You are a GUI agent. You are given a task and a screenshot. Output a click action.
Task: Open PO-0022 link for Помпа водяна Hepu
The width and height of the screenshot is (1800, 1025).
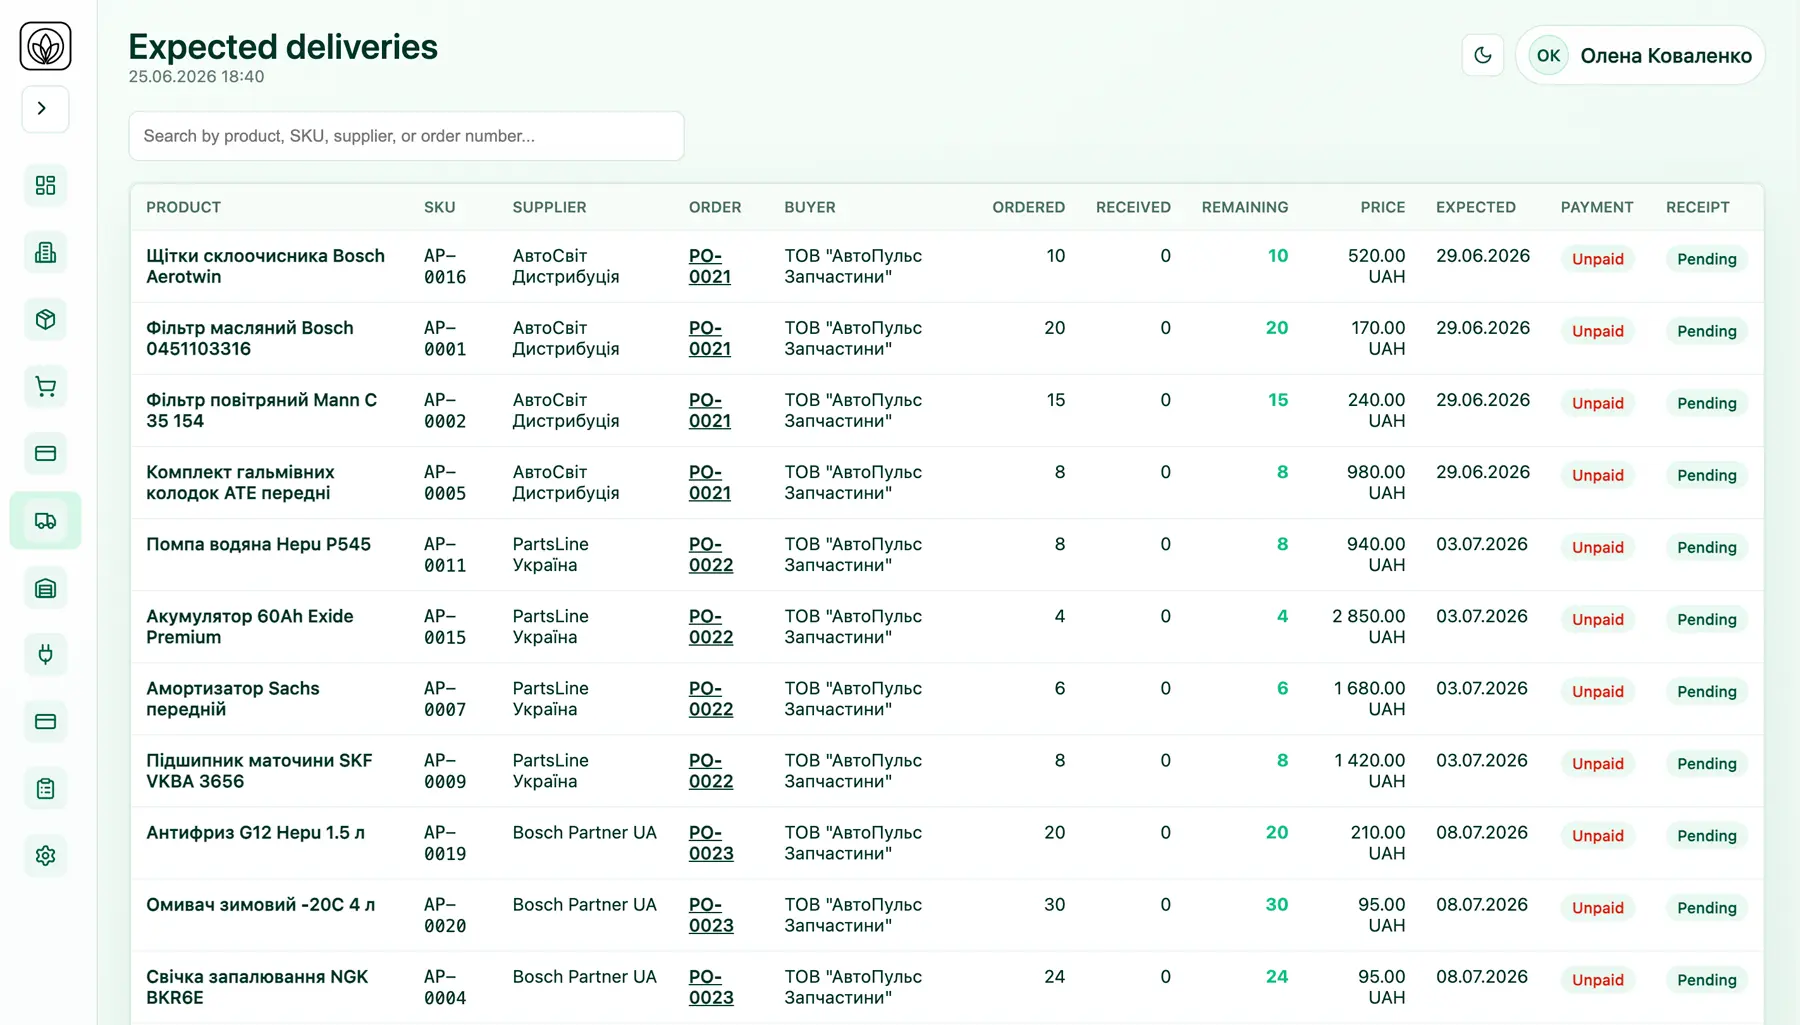click(x=710, y=554)
